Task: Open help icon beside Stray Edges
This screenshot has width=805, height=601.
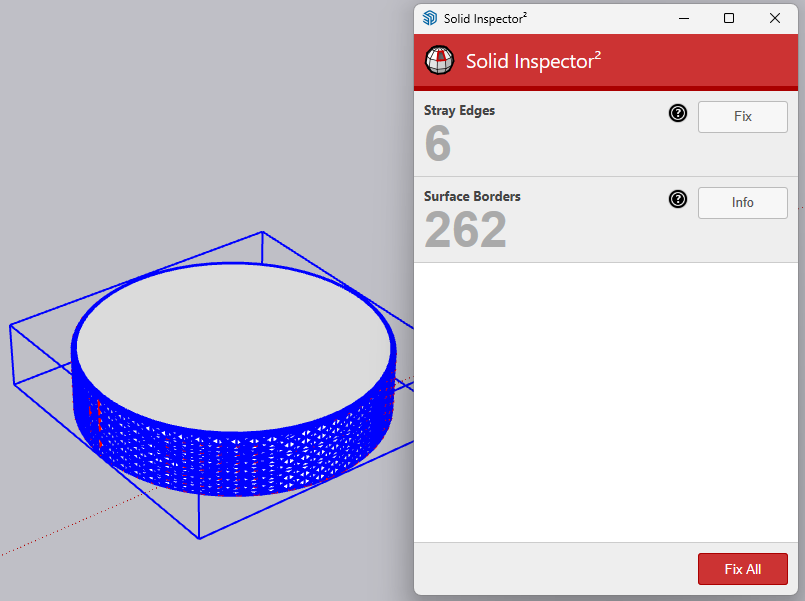Action: click(x=678, y=113)
